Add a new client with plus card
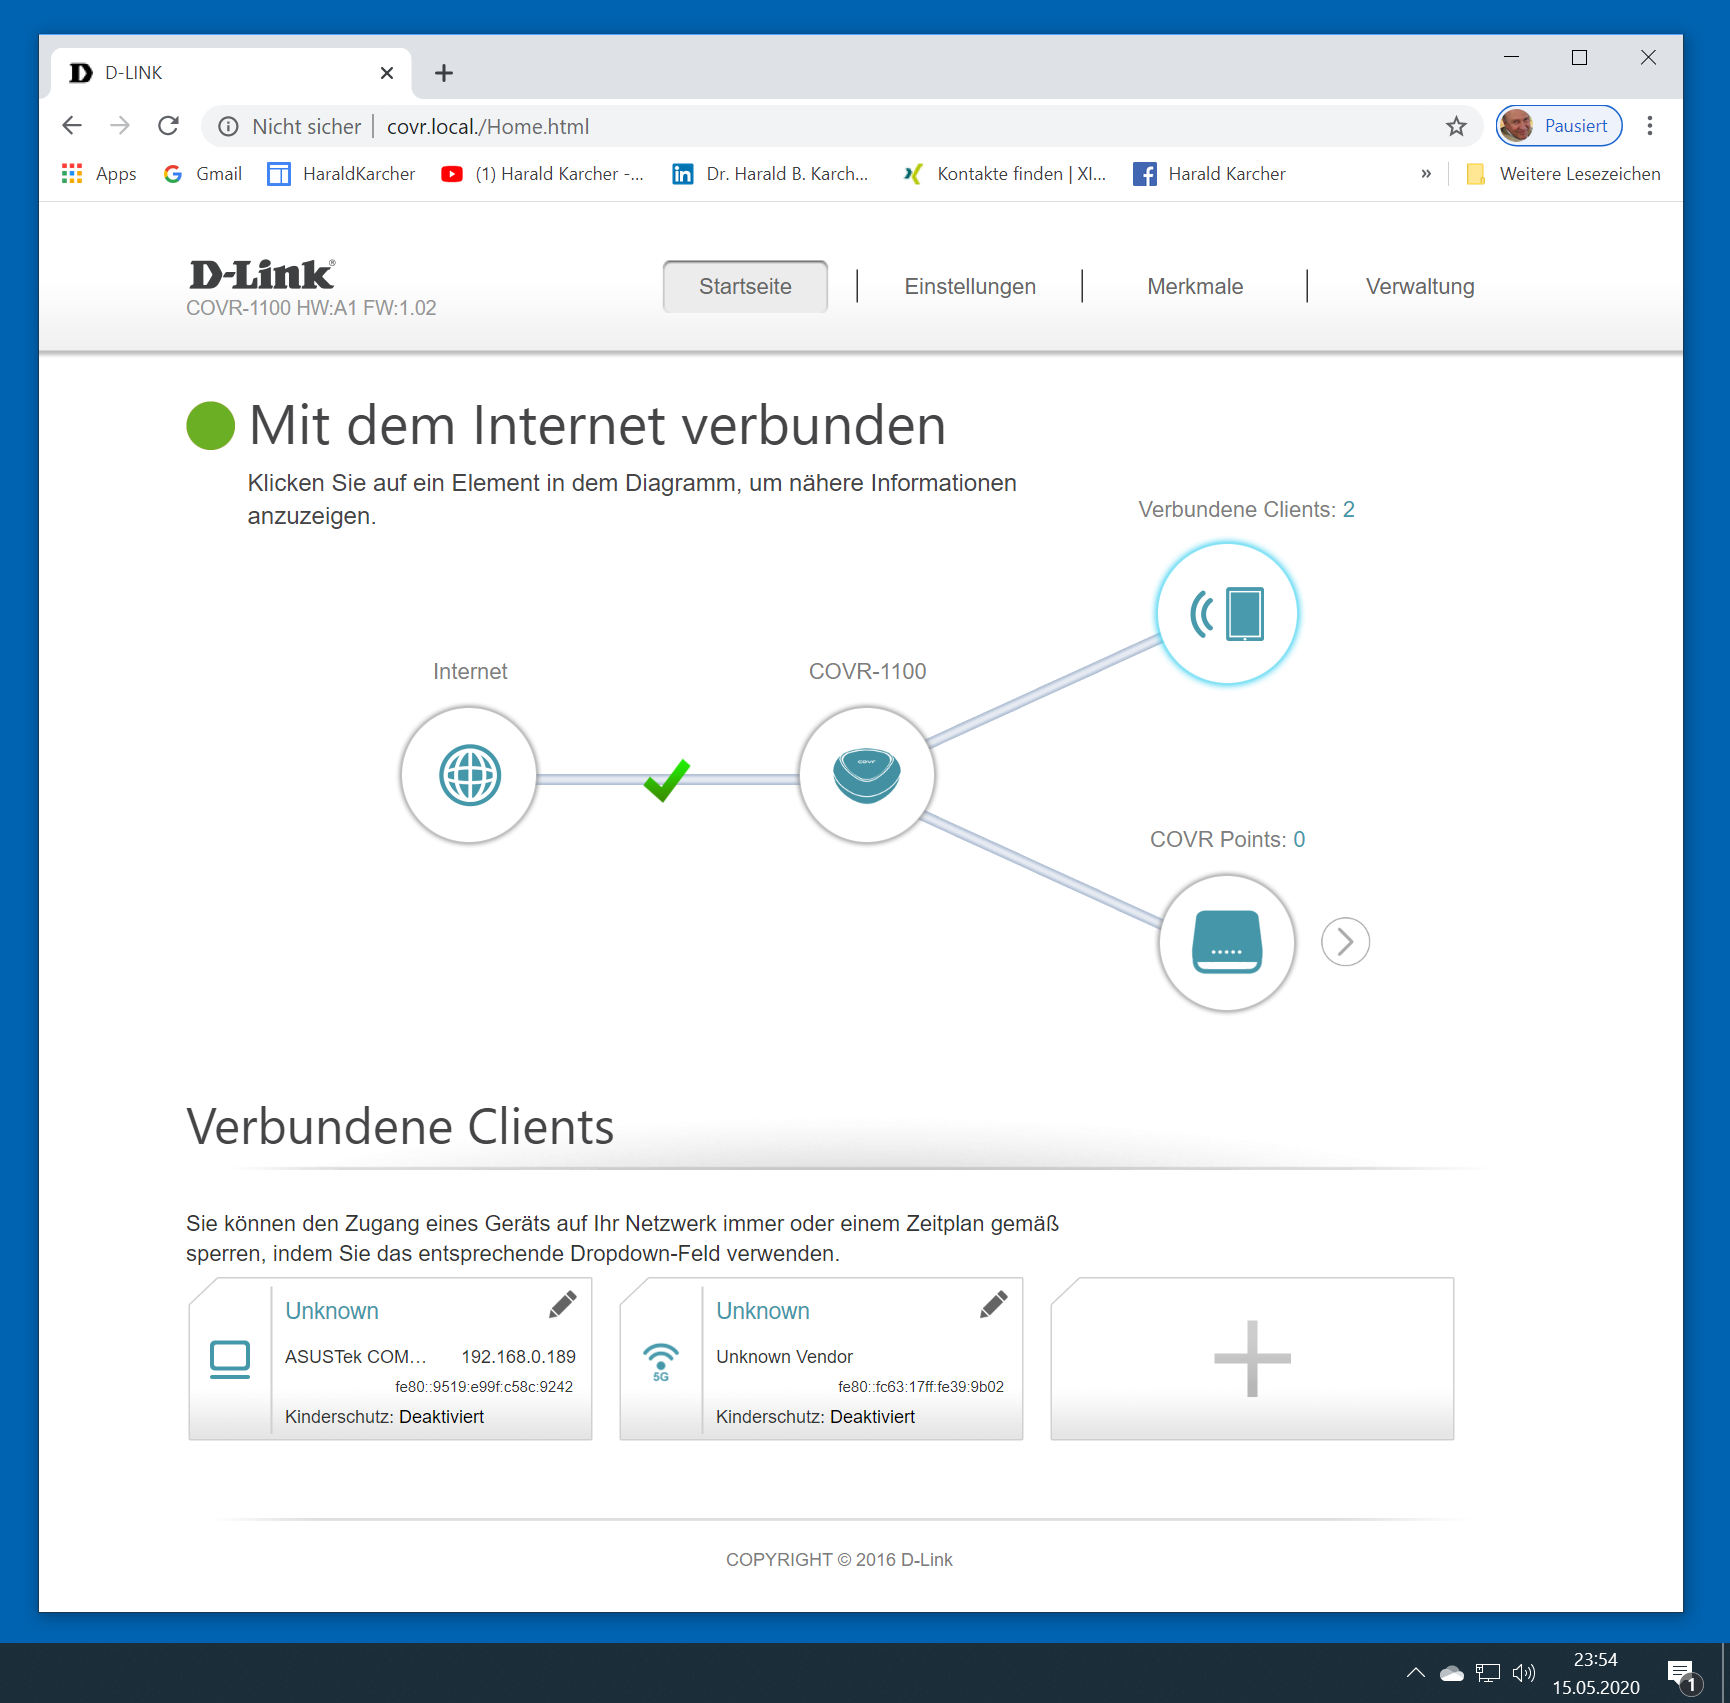This screenshot has height=1703, width=1730. (x=1252, y=1358)
